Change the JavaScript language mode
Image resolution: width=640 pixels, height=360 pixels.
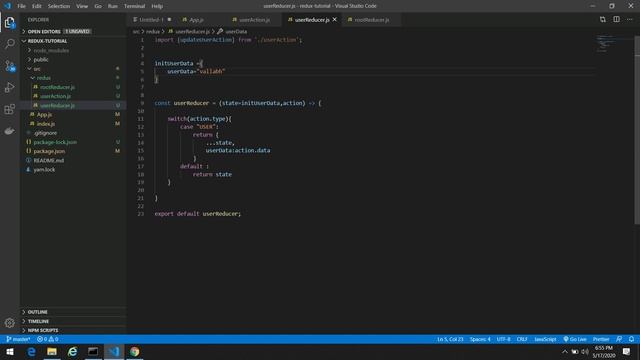pos(545,339)
